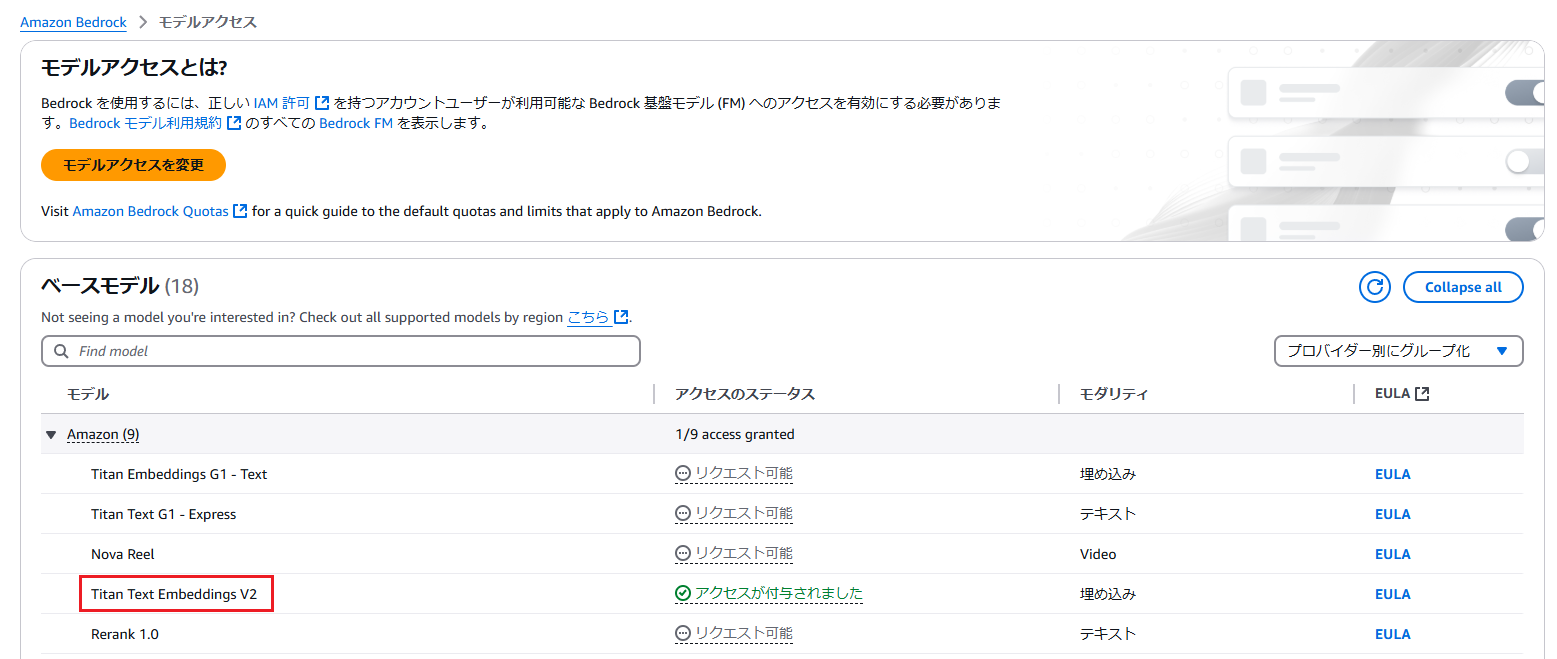This screenshot has height=659, width=1557.
Task: Collapse the Amazon (9) group triangle
Action: pyautogui.click(x=51, y=435)
